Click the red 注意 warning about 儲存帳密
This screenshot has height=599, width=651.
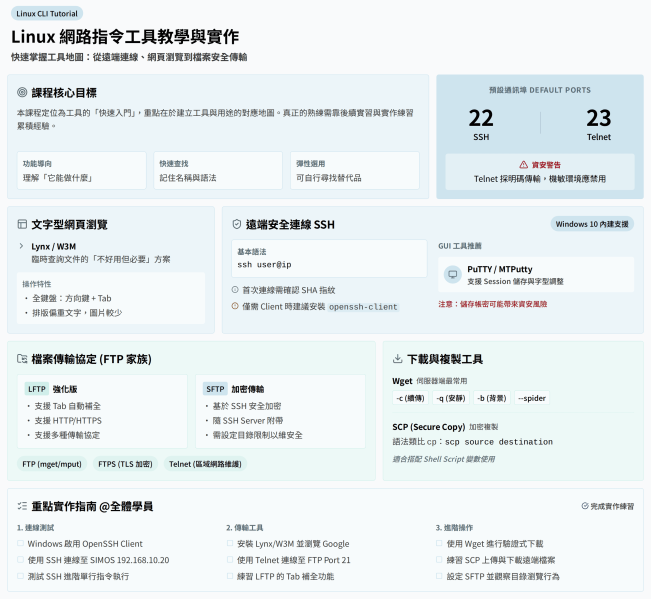492,304
